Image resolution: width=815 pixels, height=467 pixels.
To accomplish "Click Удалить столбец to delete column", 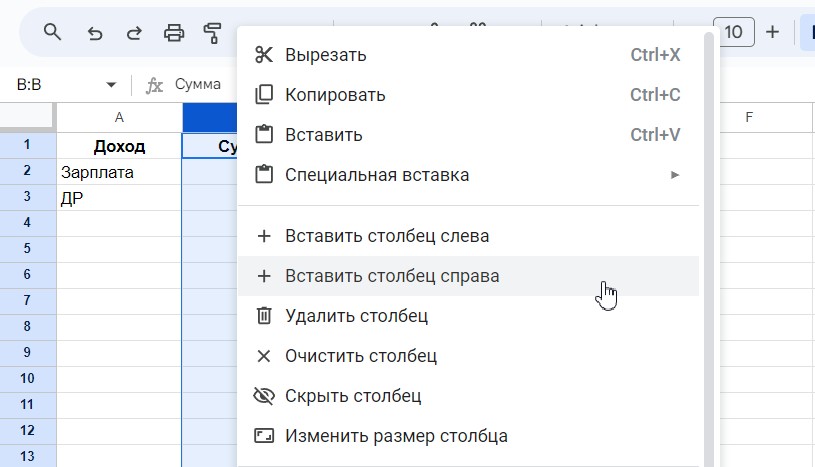I will coord(356,316).
